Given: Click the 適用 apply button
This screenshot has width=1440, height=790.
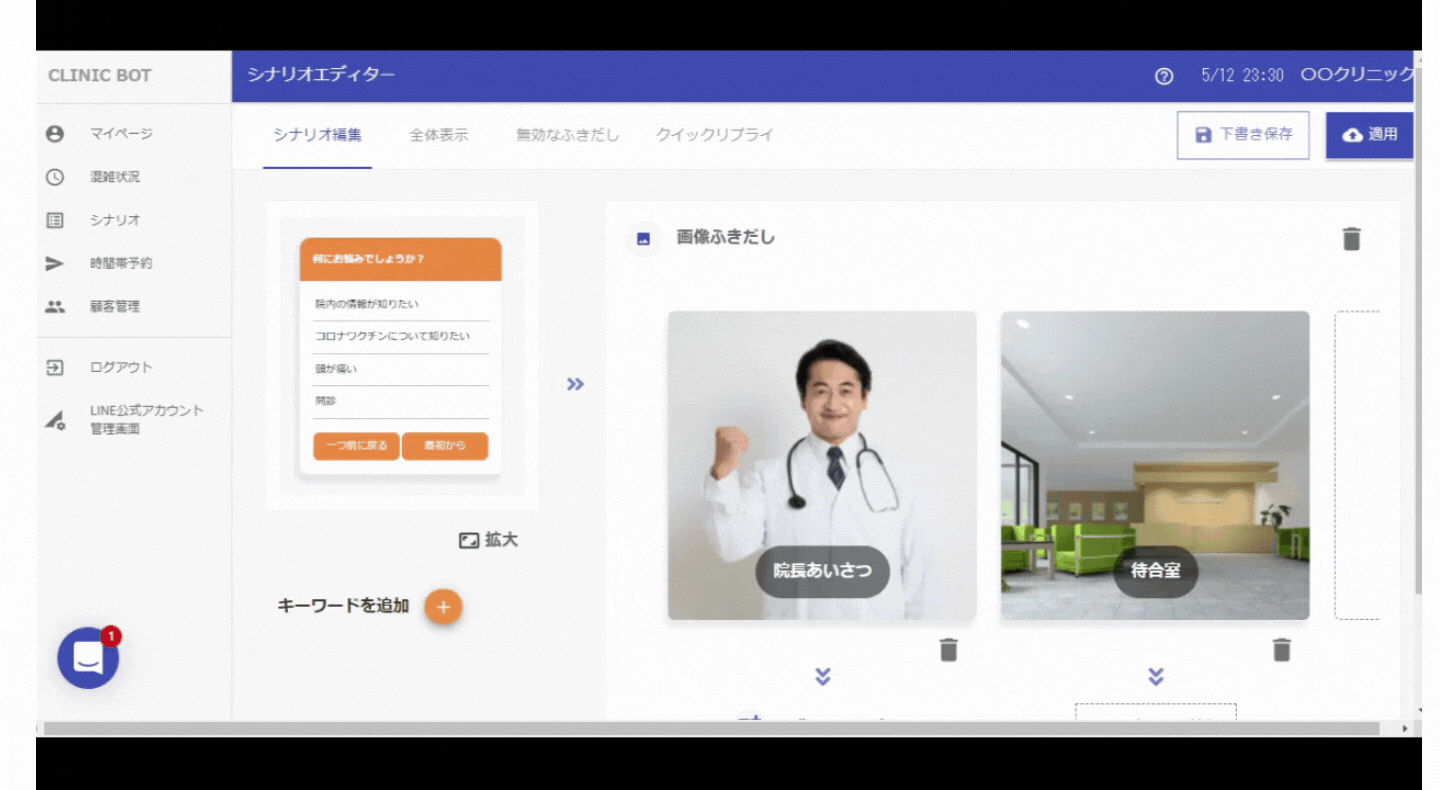Looking at the screenshot, I should click(x=1369, y=135).
